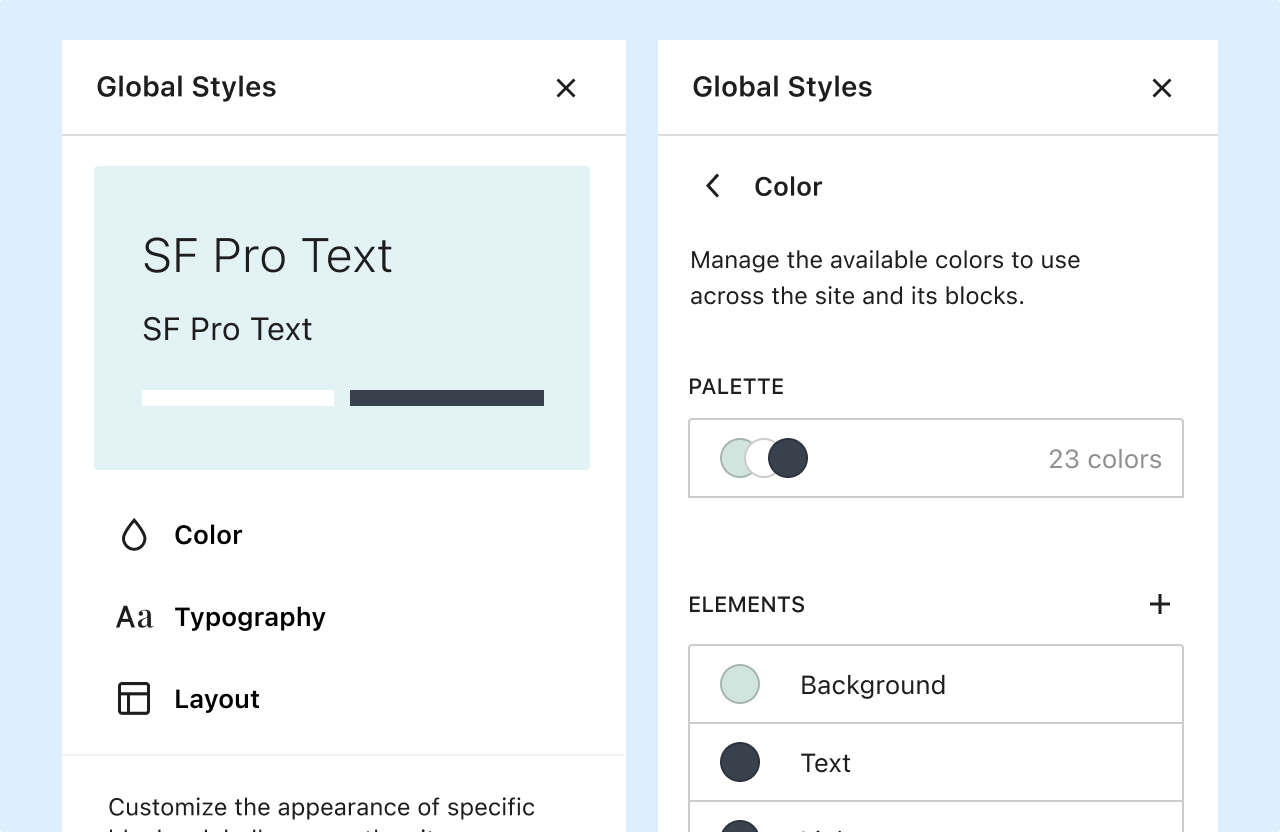The image size is (1280, 832).
Task: Click the '23 colors' label
Action: coord(1105,459)
